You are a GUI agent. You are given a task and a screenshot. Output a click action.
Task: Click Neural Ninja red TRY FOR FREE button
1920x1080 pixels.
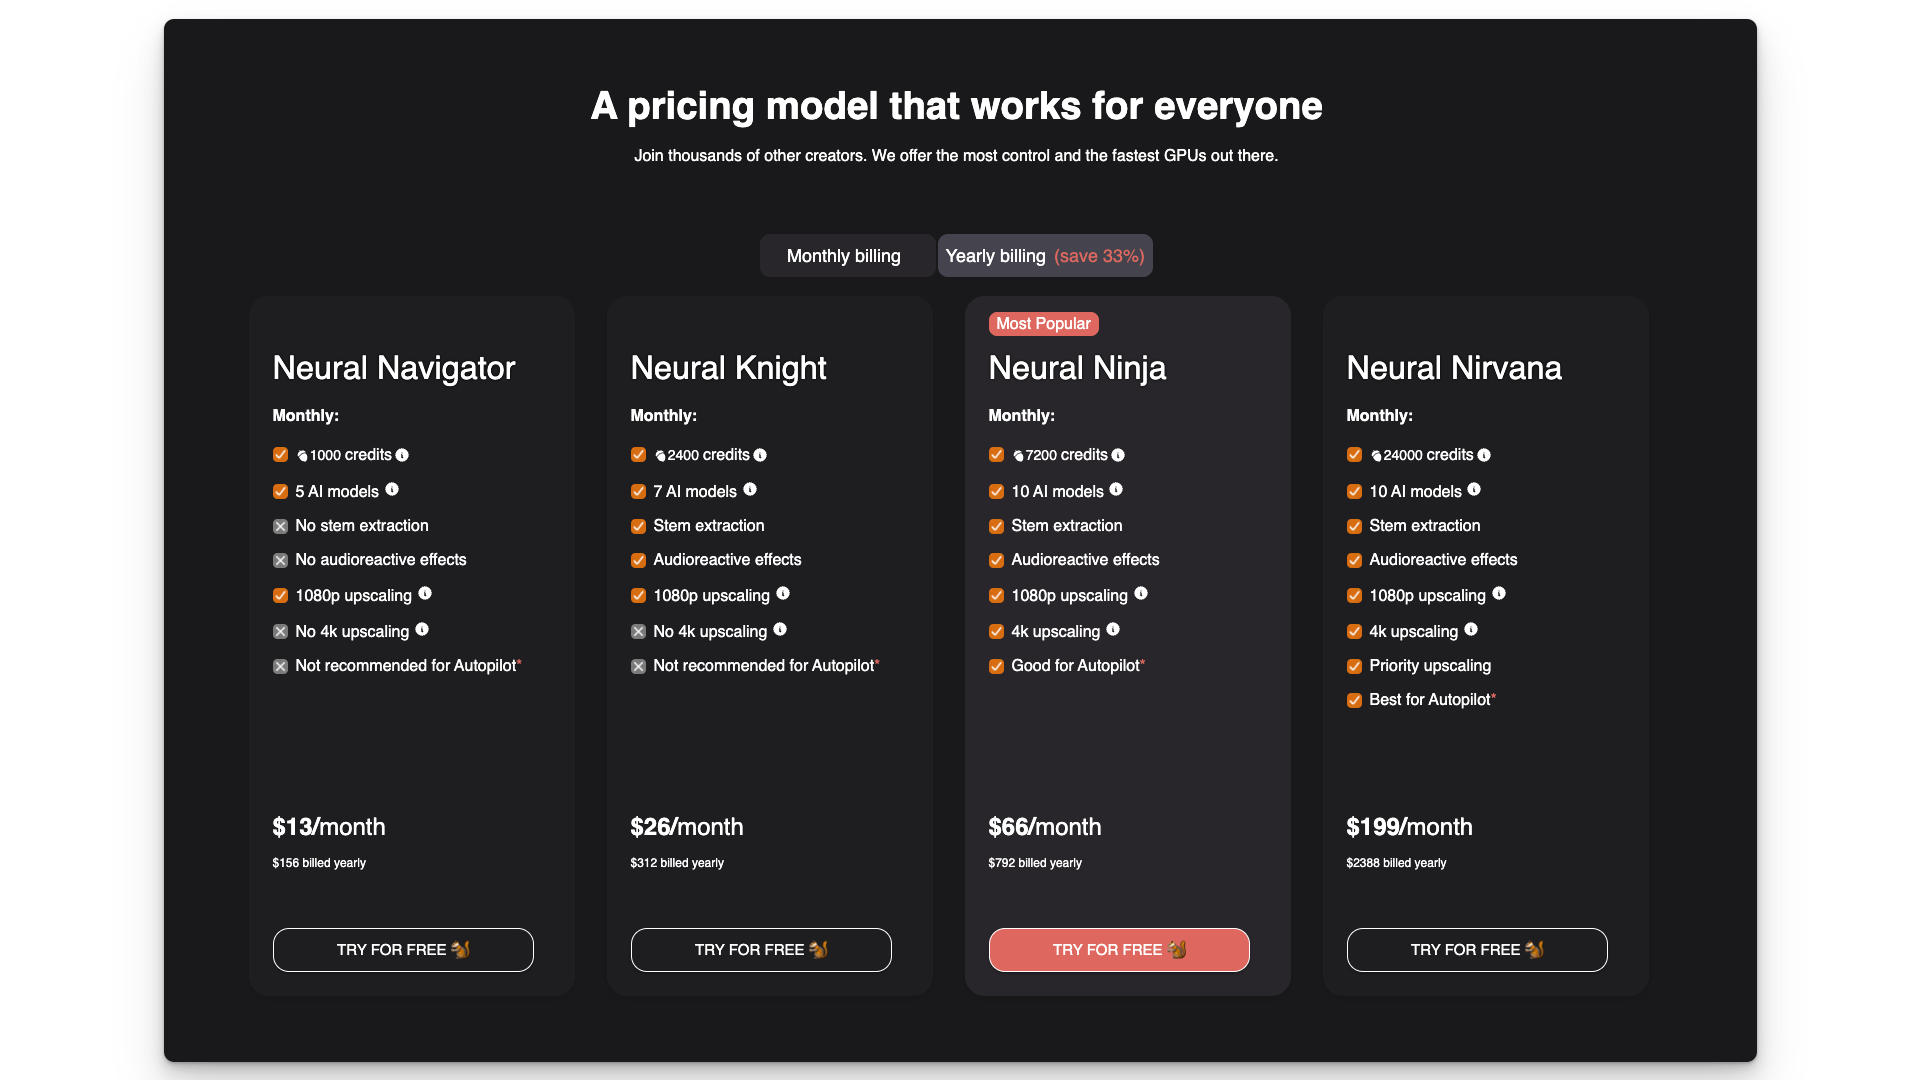tap(1119, 950)
